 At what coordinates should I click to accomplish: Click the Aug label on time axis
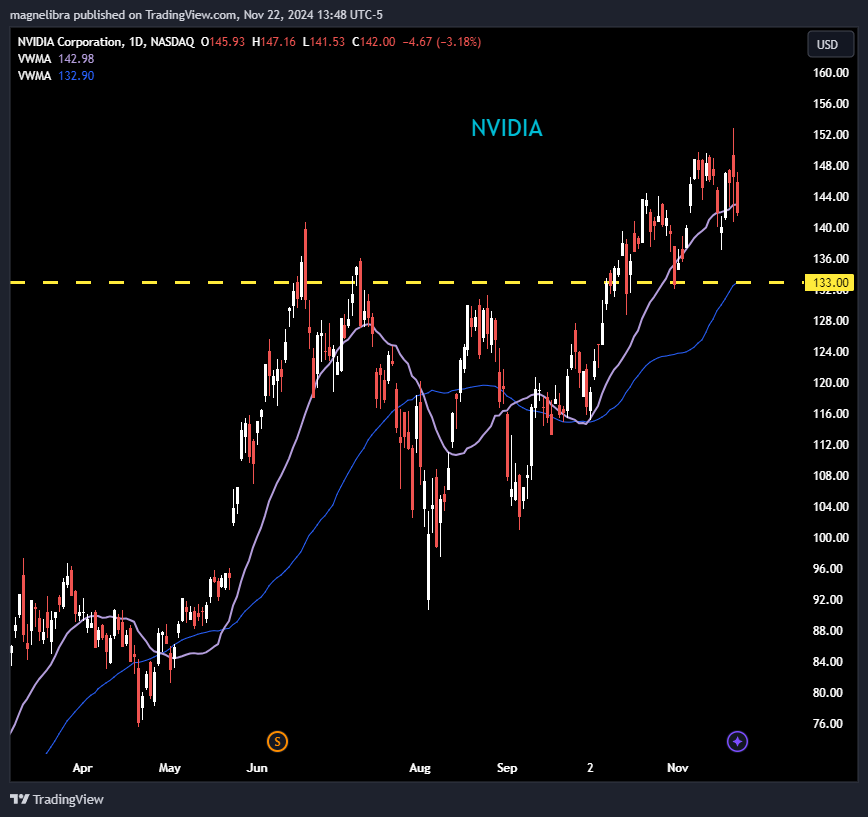tap(420, 768)
